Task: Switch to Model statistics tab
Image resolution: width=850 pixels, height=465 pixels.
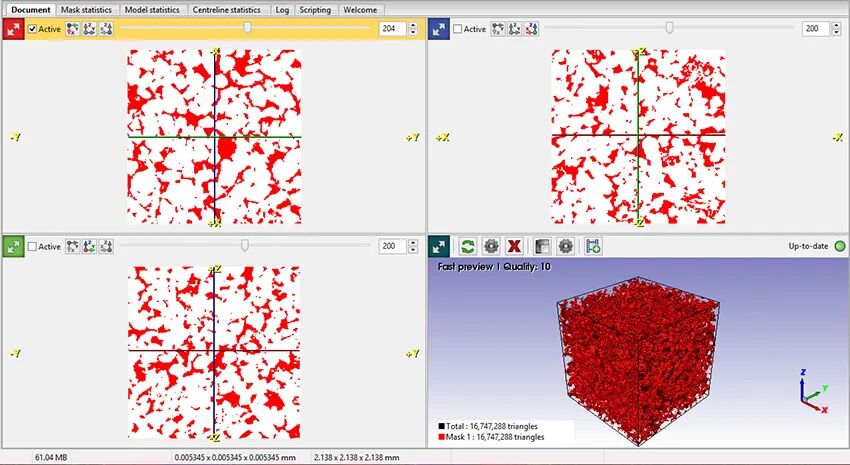Action: pos(152,10)
